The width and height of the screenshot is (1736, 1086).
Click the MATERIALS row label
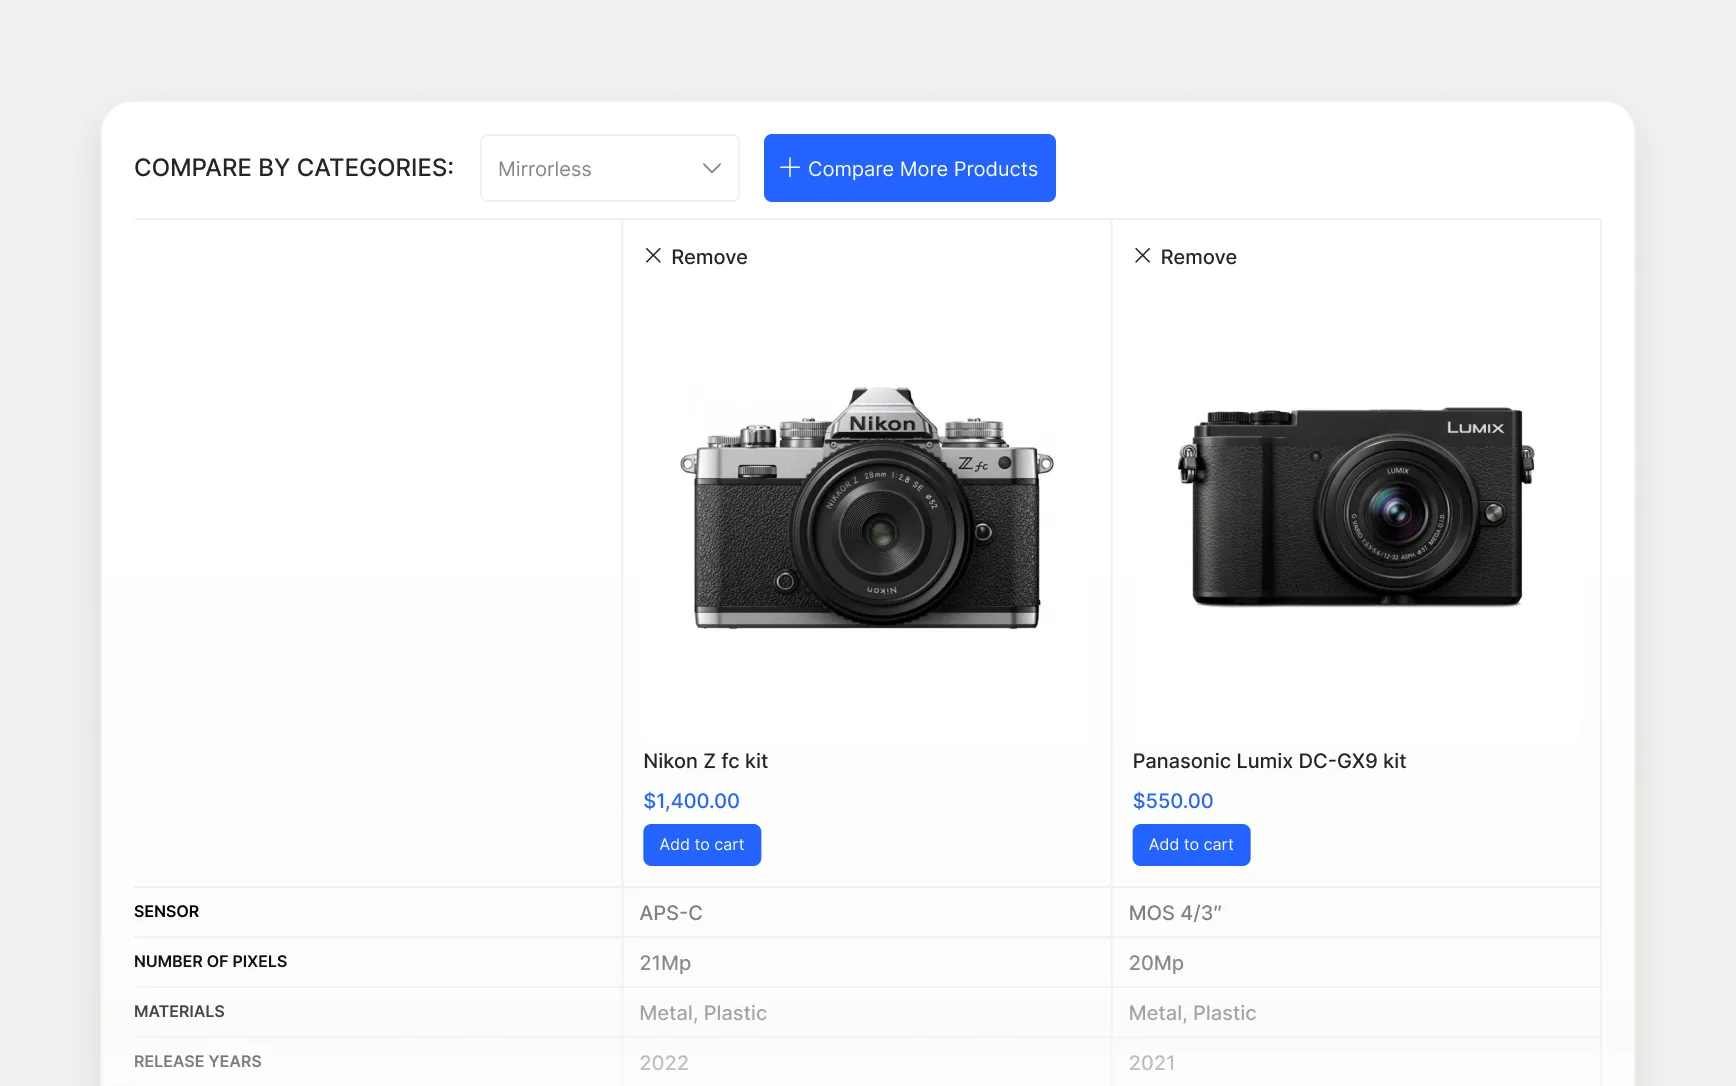click(x=179, y=1011)
